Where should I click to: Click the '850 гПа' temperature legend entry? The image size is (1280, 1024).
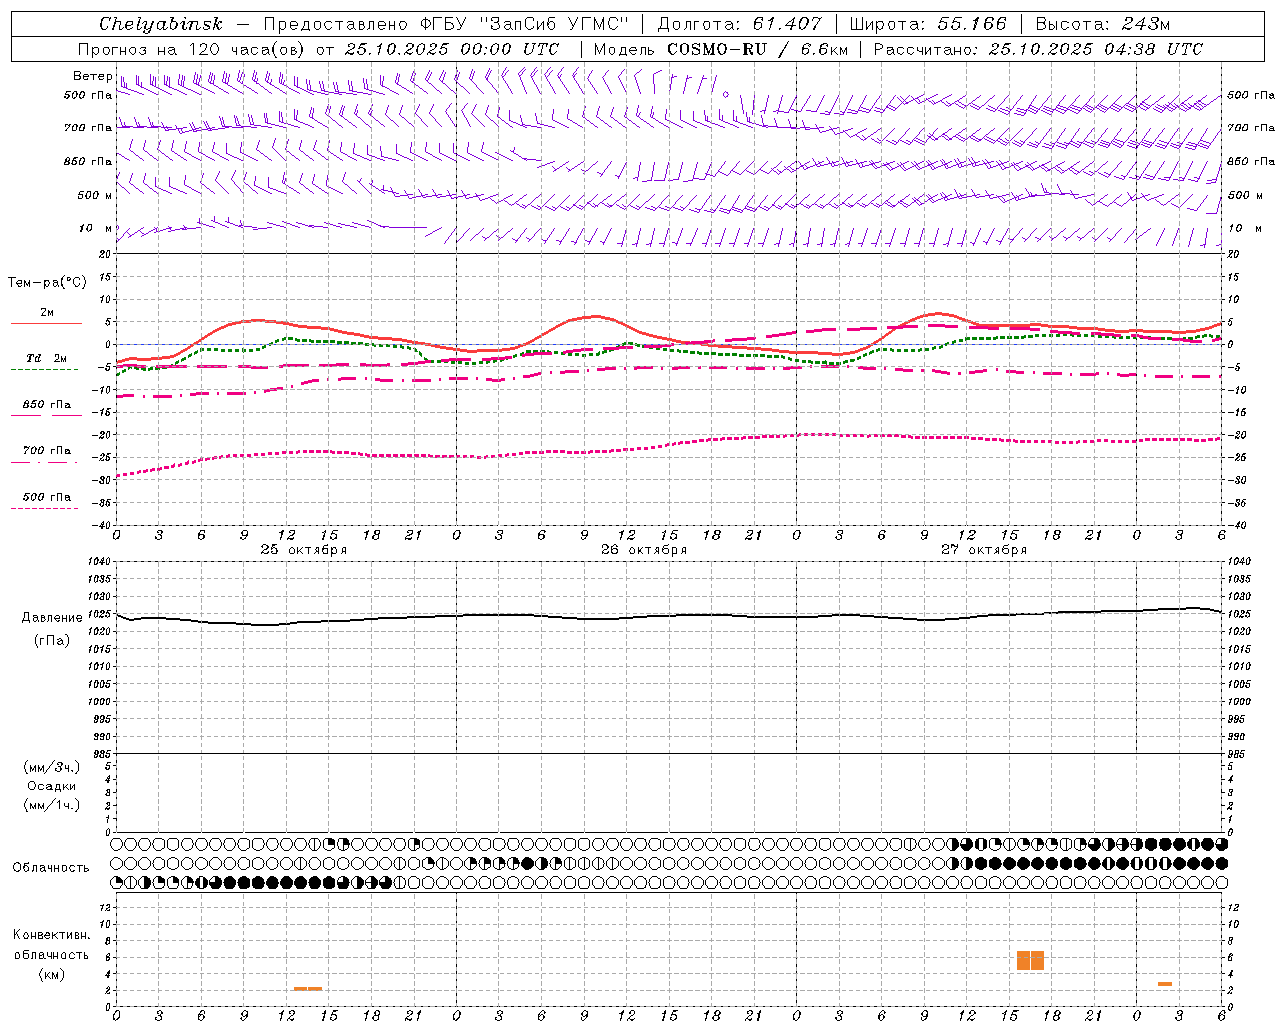pos(47,405)
